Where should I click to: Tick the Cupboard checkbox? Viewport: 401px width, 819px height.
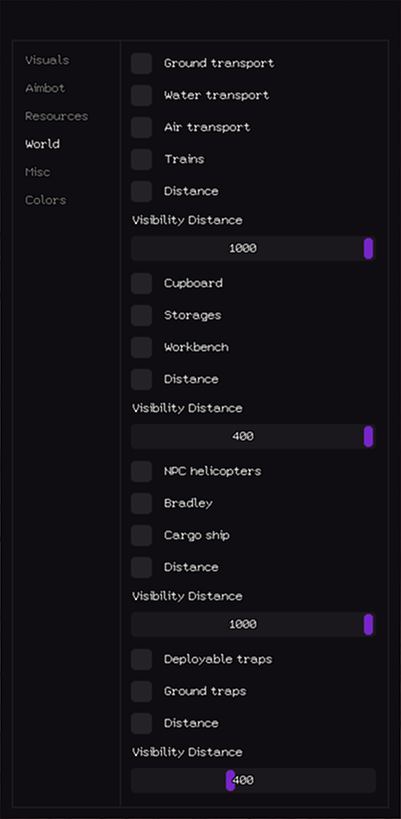141,283
